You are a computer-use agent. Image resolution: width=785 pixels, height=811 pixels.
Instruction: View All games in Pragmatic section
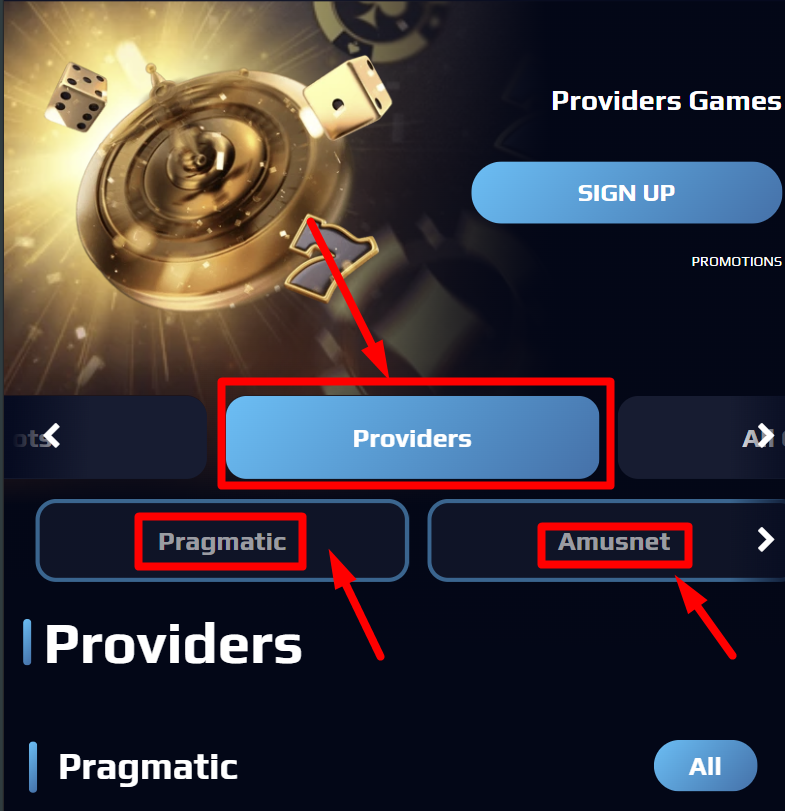pos(705,766)
